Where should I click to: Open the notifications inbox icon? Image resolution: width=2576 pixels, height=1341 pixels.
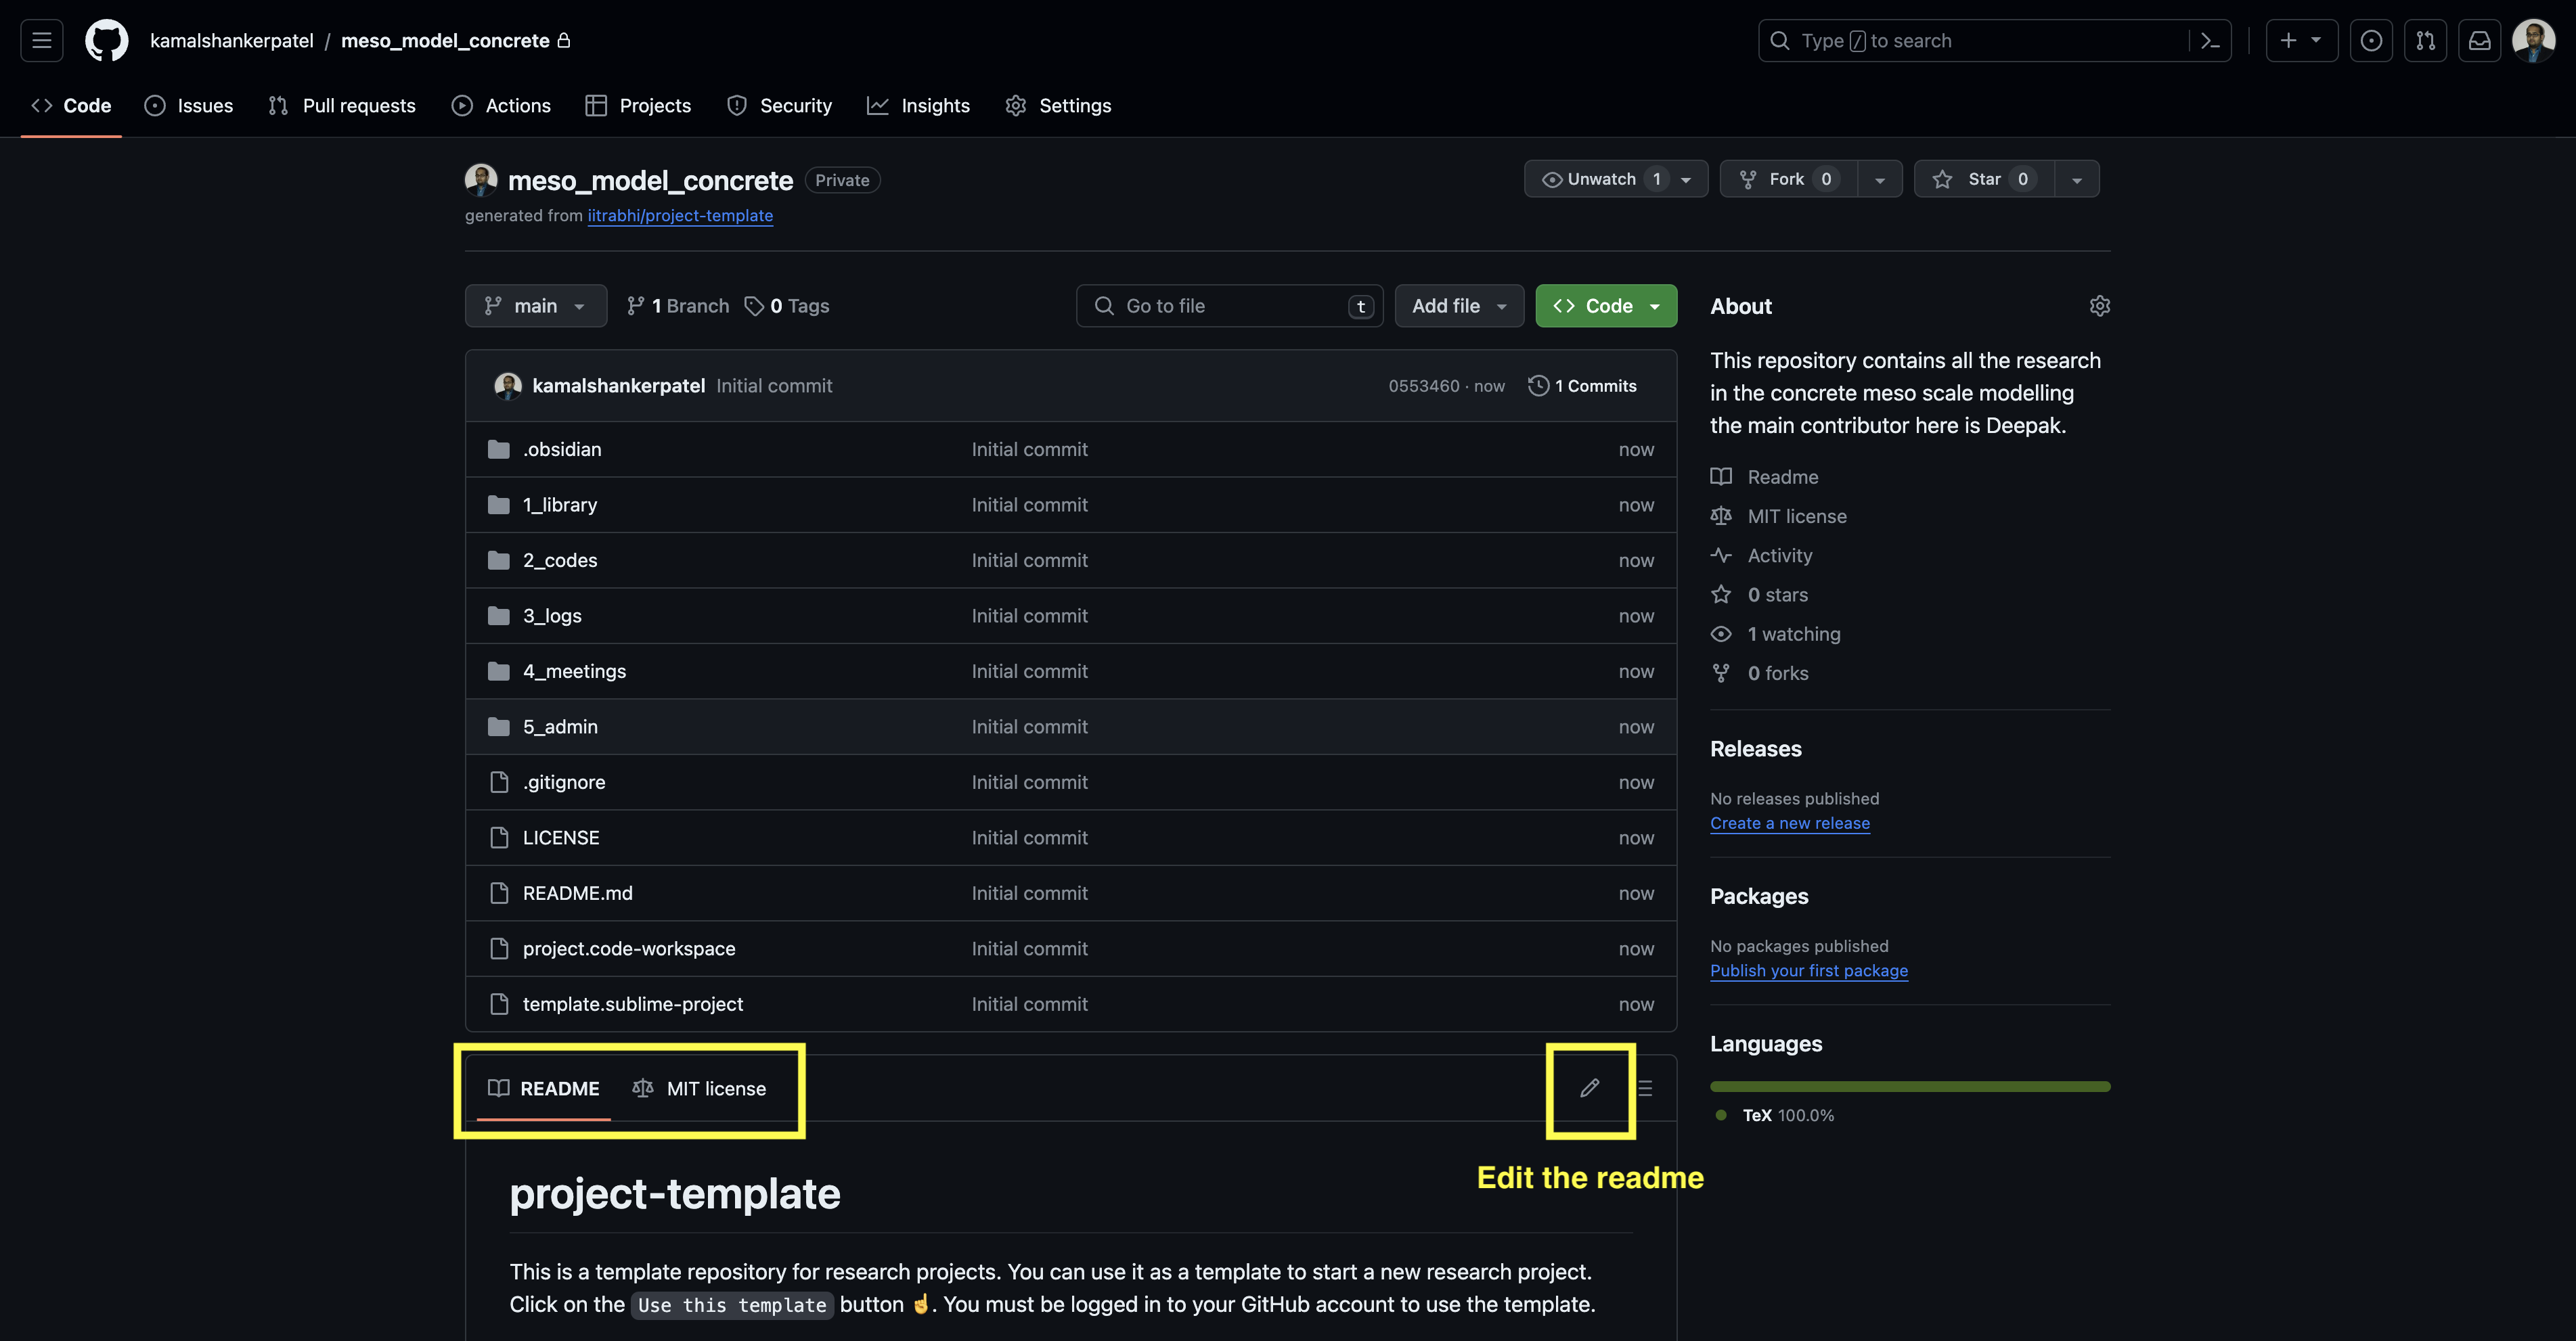2479,41
